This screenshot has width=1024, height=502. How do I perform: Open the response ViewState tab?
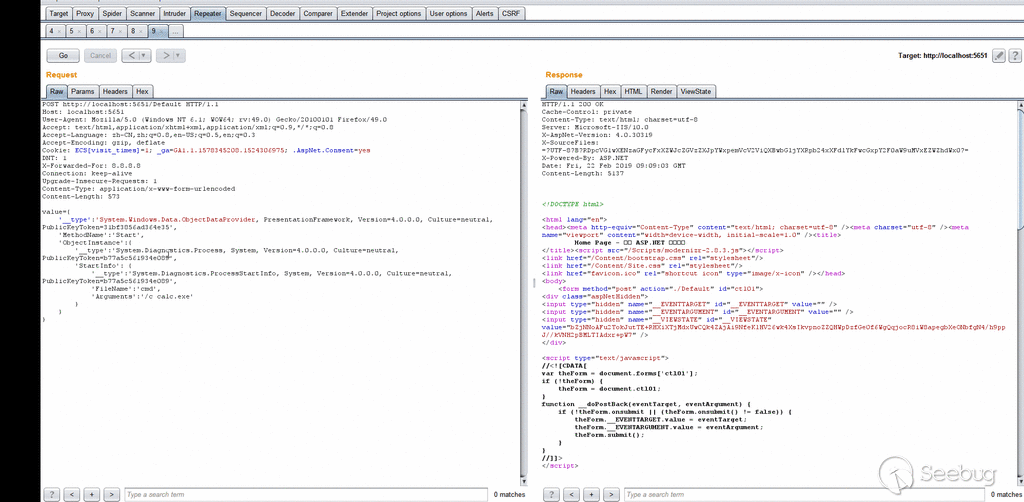click(x=695, y=91)
